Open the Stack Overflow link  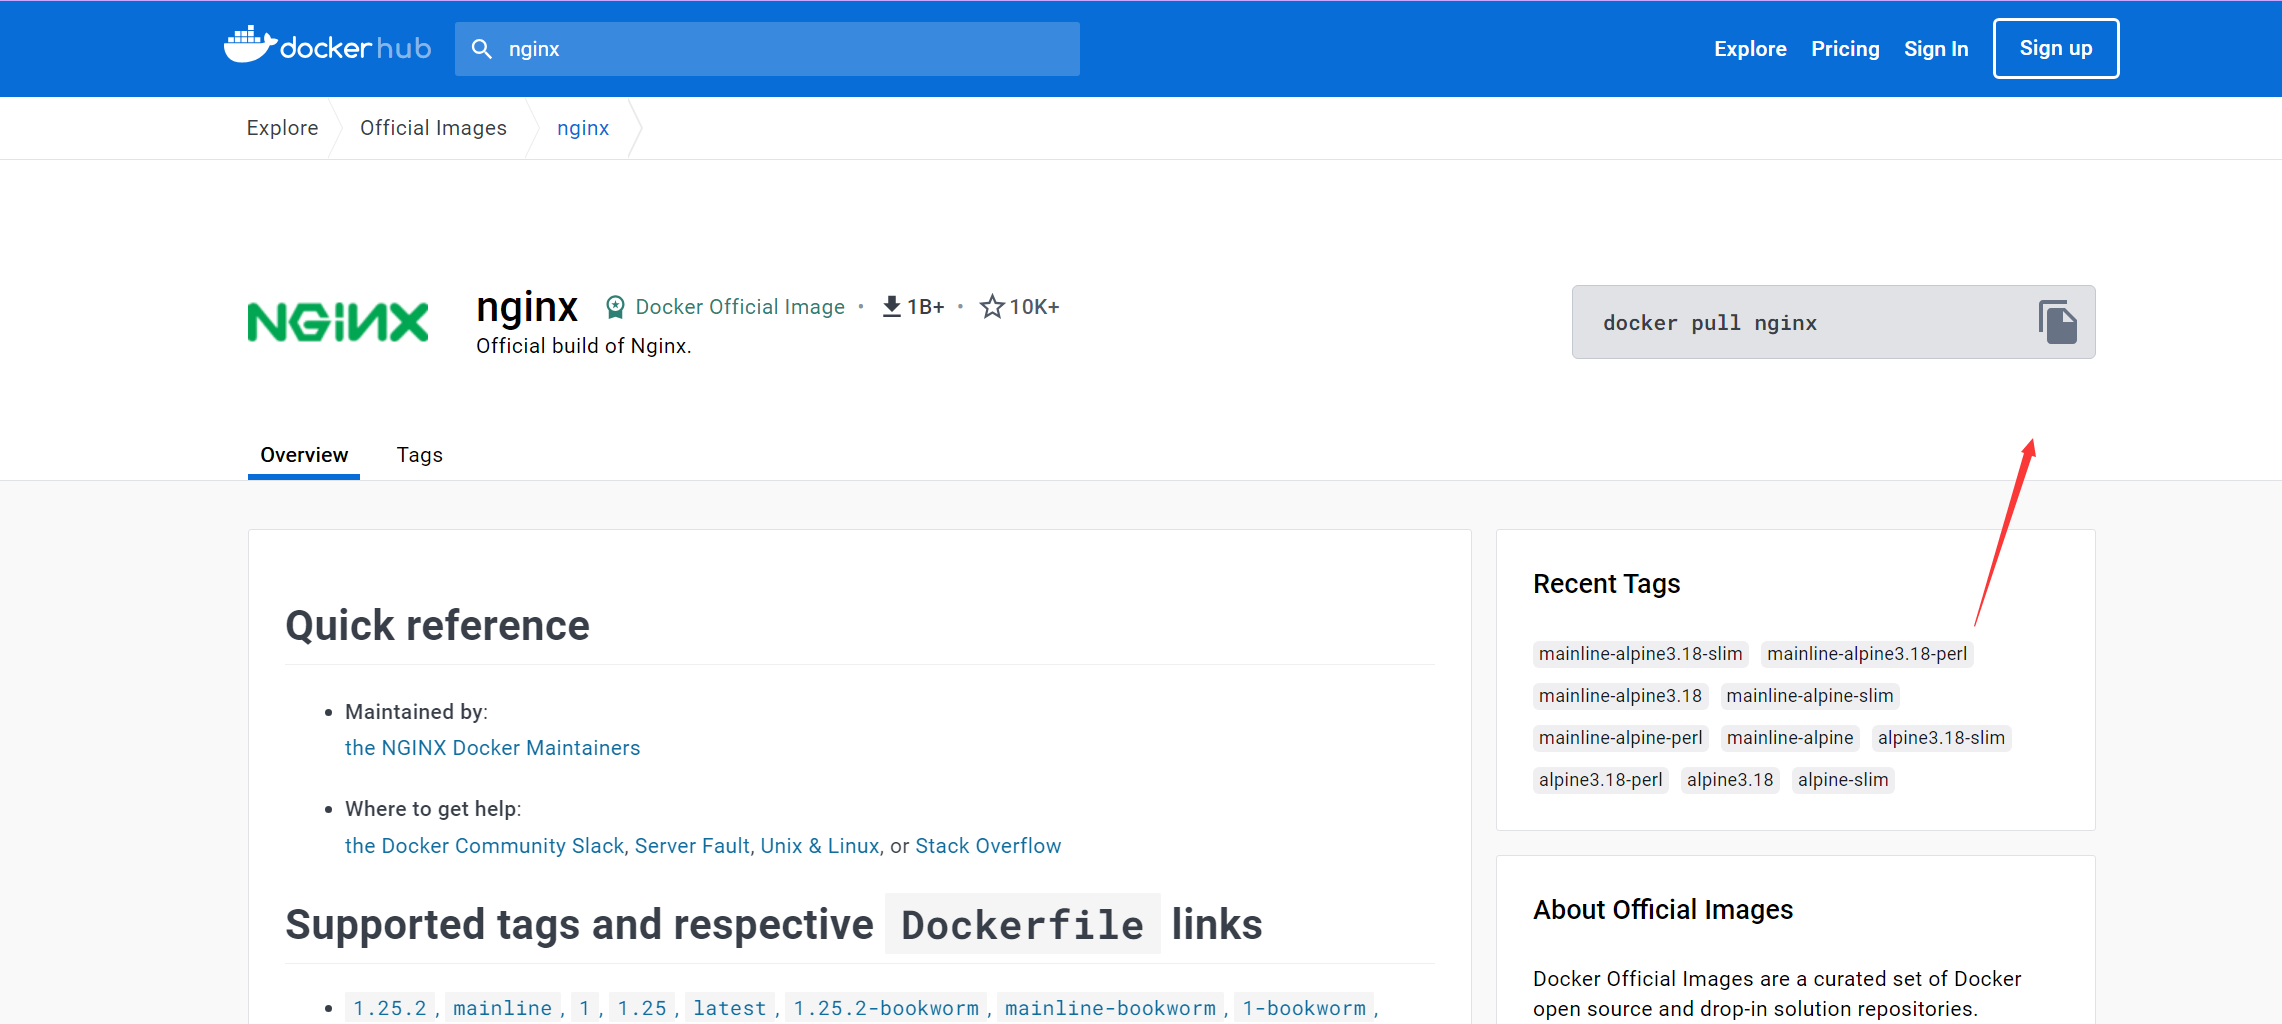[988, 846]
